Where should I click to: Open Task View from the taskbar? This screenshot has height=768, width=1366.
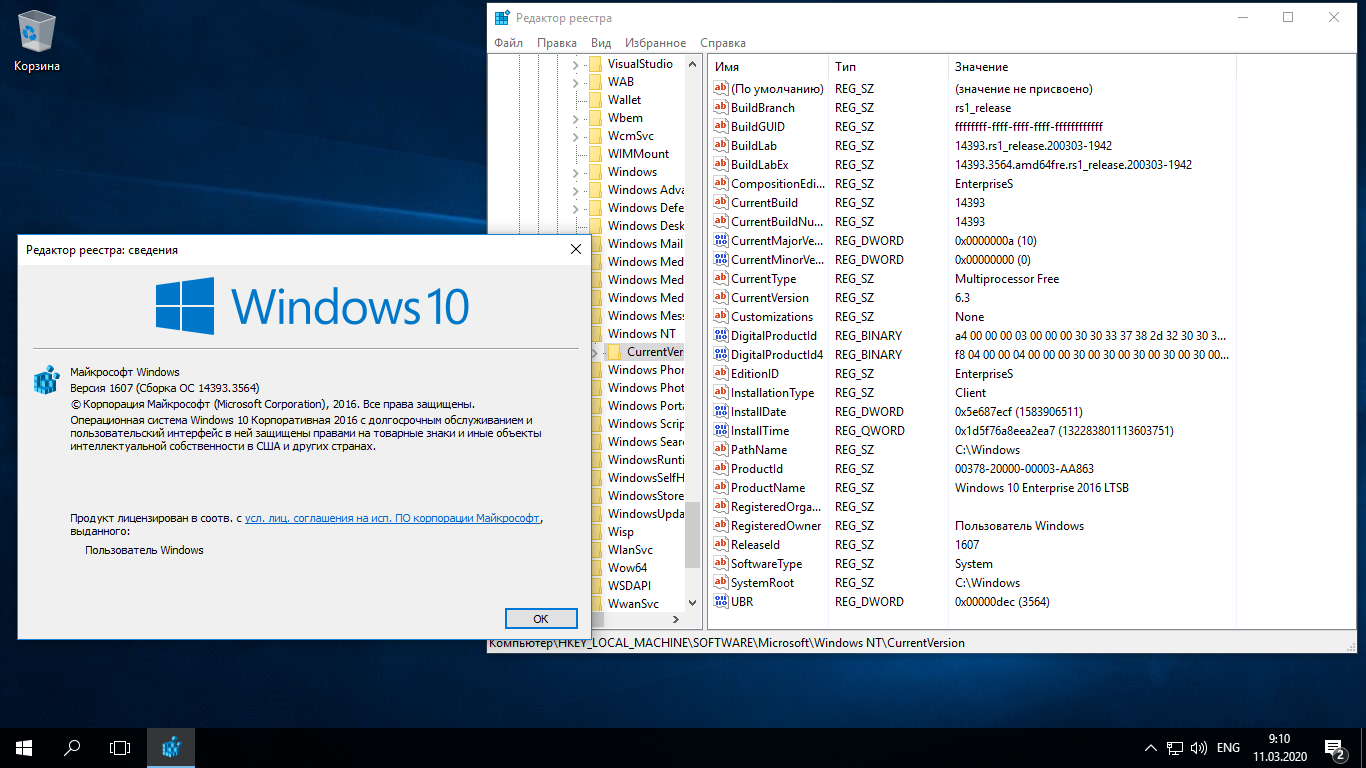tap(120, 747)
